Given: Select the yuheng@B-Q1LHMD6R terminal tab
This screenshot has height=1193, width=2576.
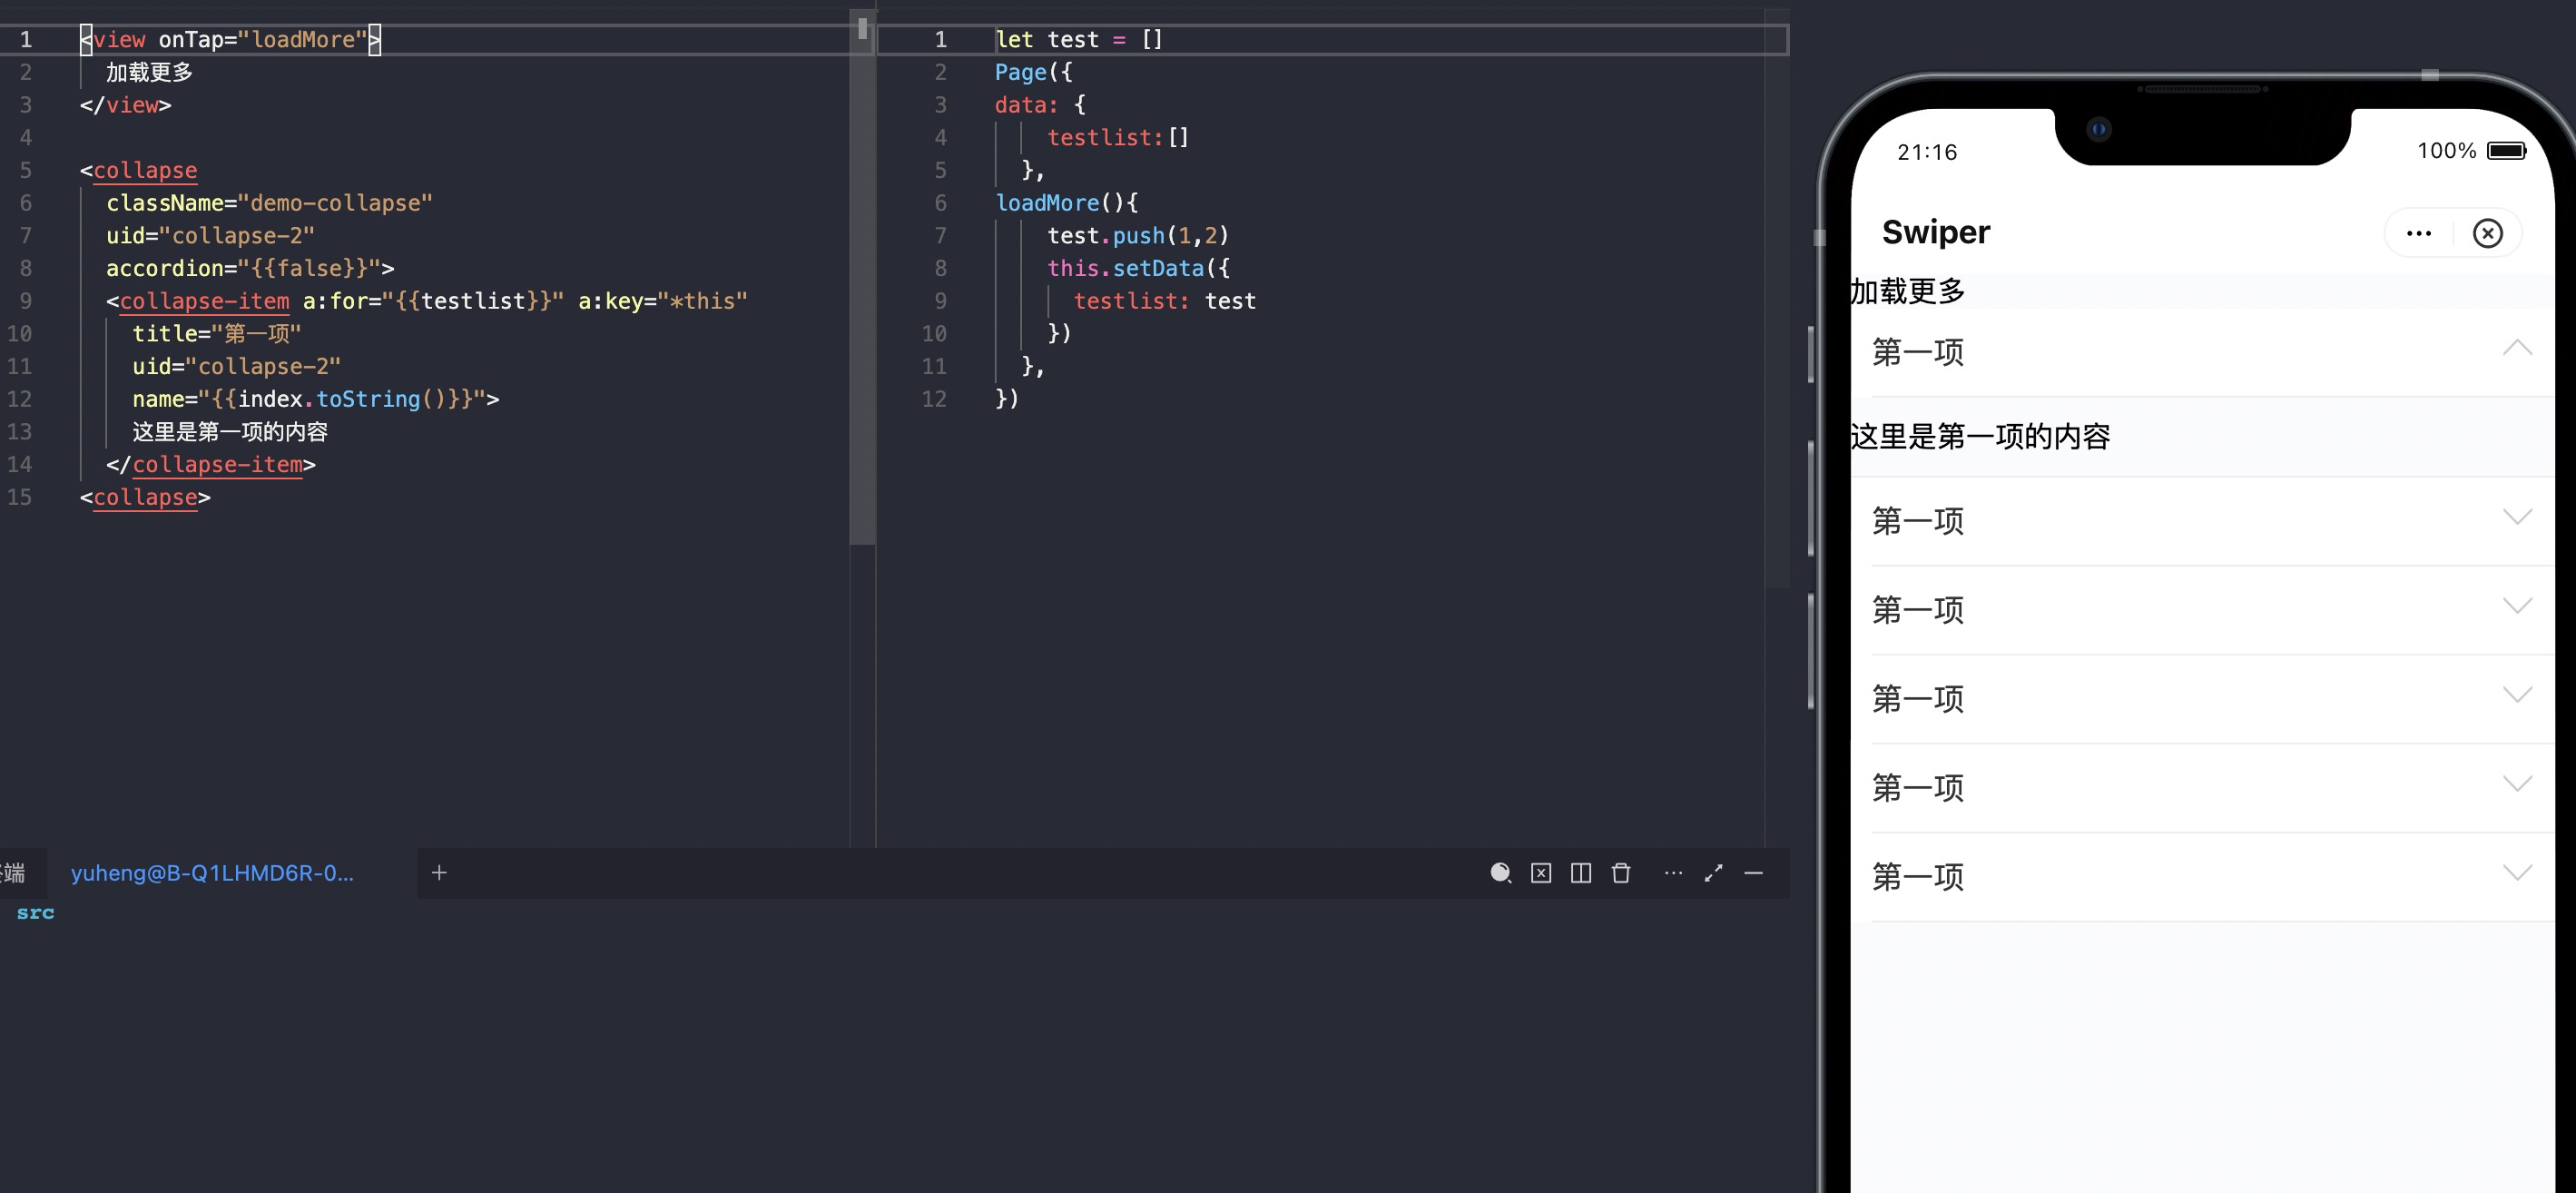Looking at the screenshot, I should 213,872.
